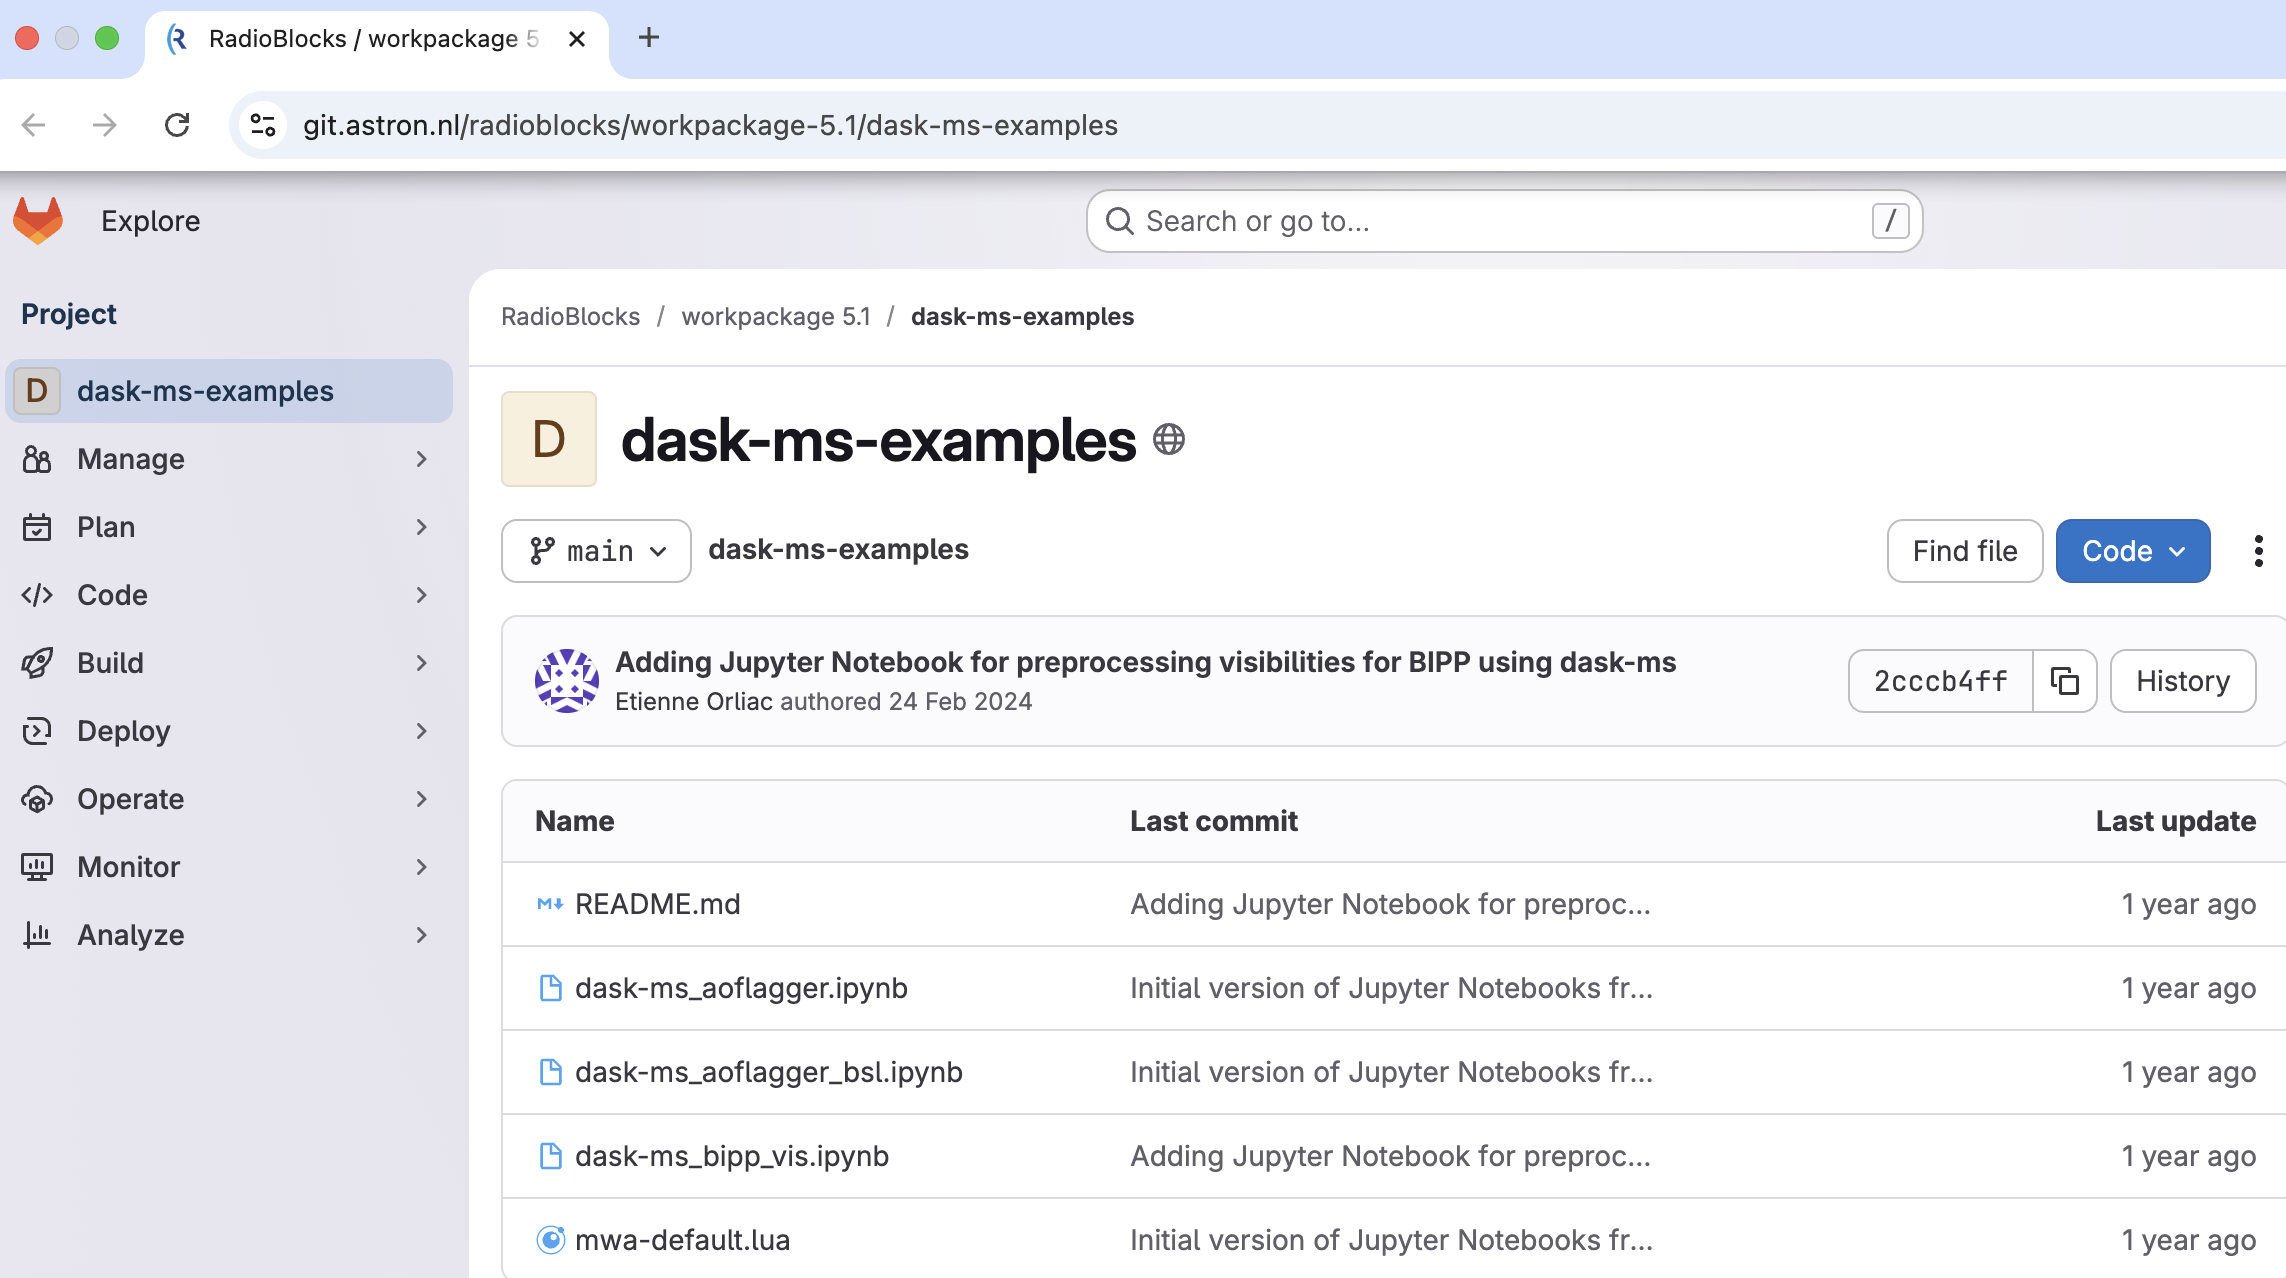Click the D project avatar in the sidebar
Viewport: 2286px width, 1278px height.
click(x=37, y=391)
